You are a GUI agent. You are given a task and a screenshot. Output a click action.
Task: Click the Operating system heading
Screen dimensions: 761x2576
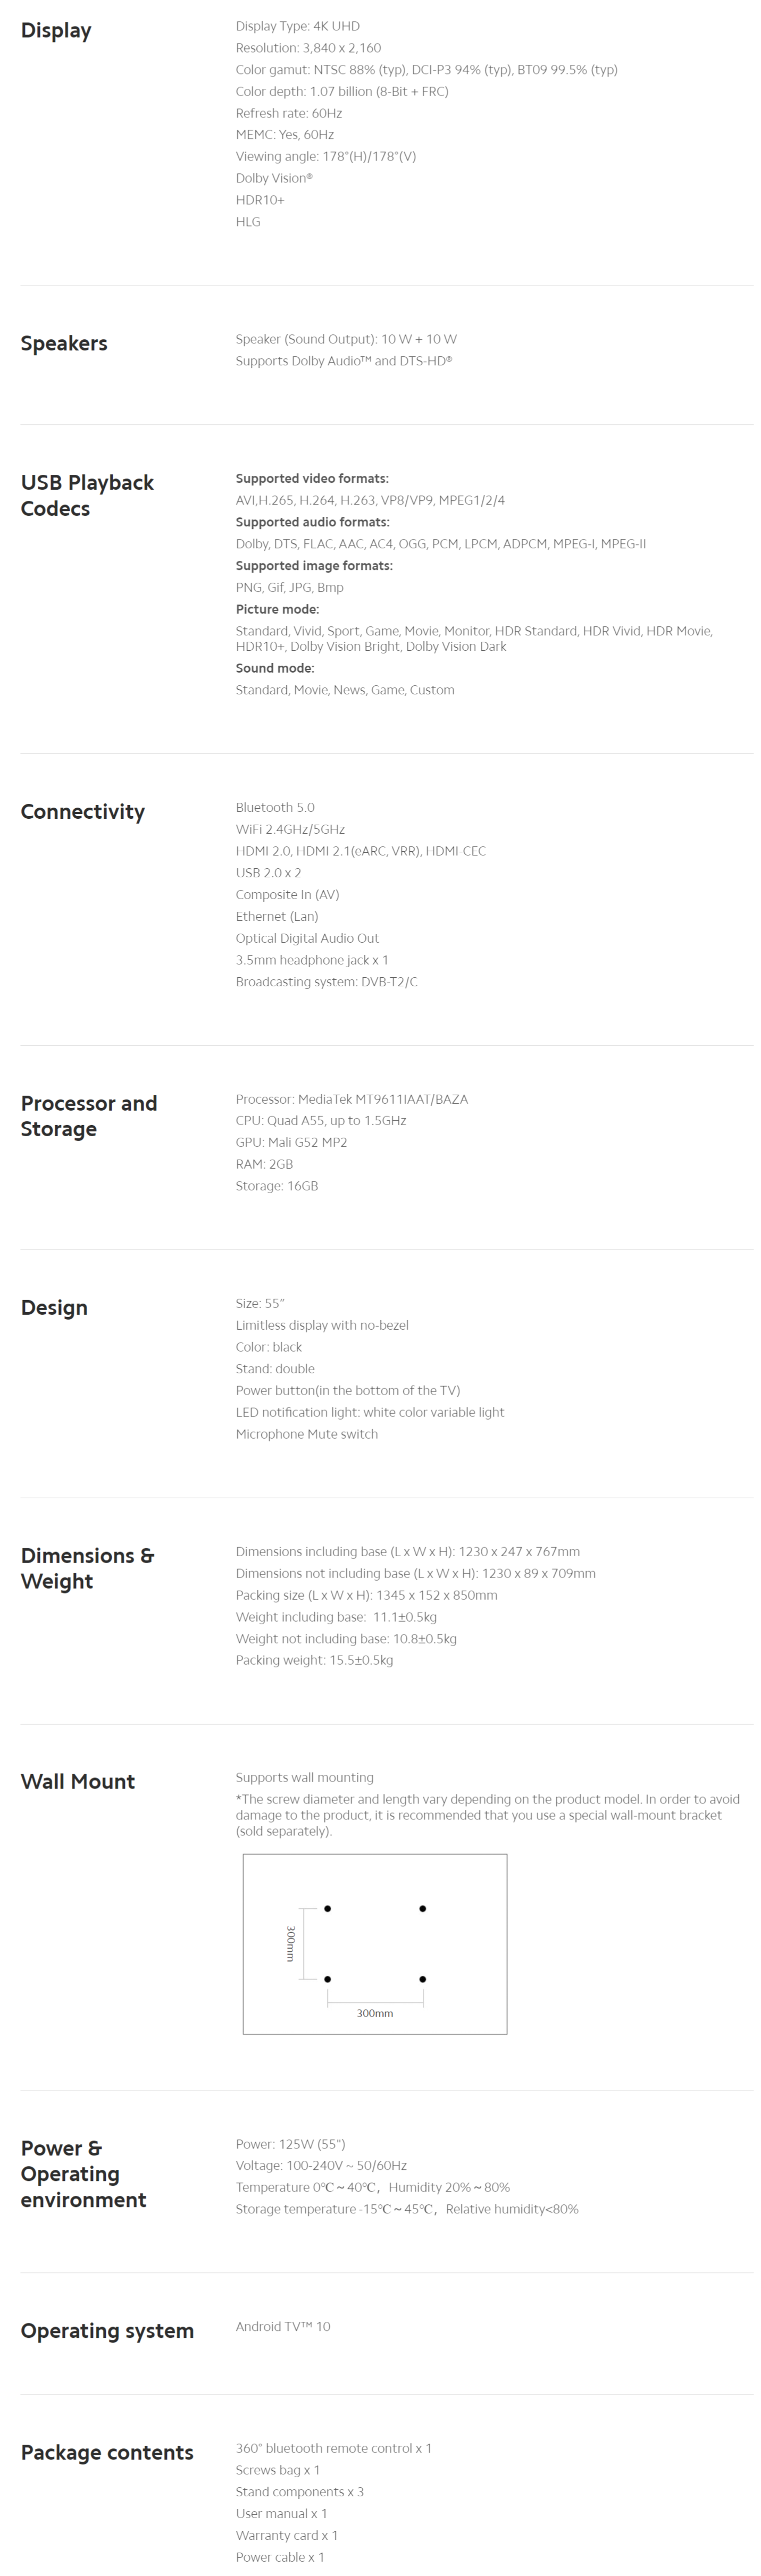107,2330
